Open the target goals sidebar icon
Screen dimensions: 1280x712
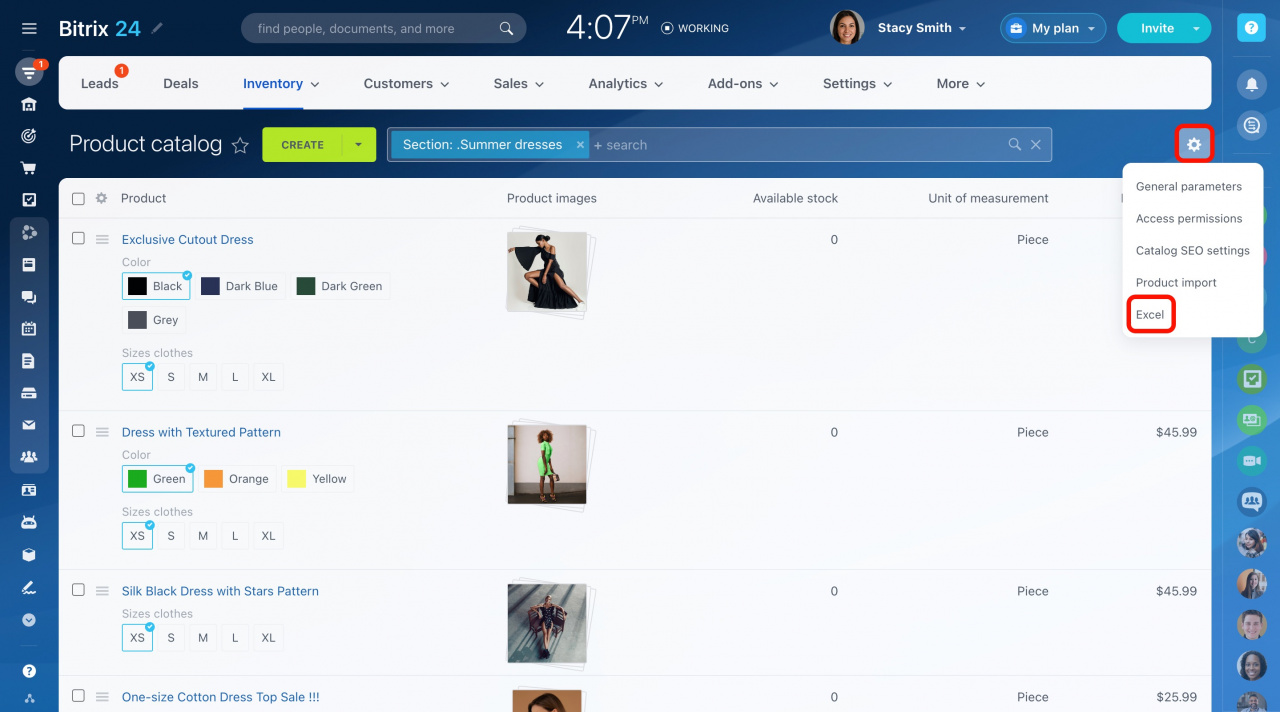(x=29, y=136)
